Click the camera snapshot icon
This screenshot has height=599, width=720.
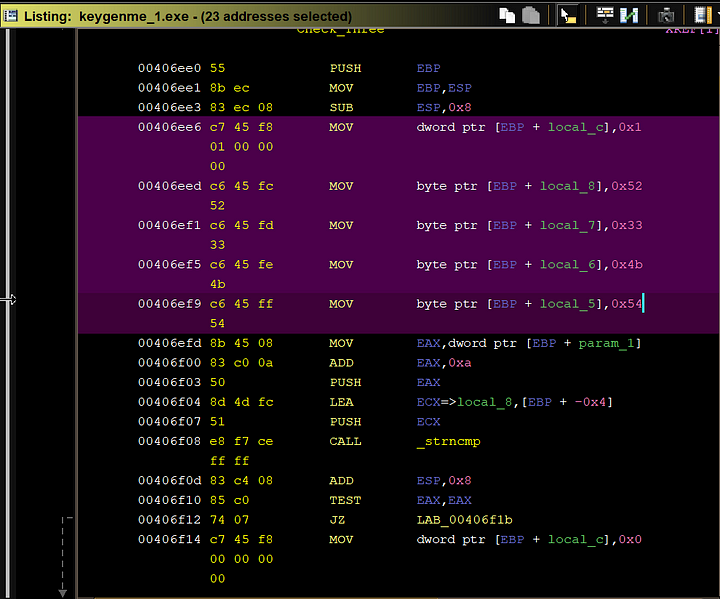pyautogui.click(x=666, y=16)
